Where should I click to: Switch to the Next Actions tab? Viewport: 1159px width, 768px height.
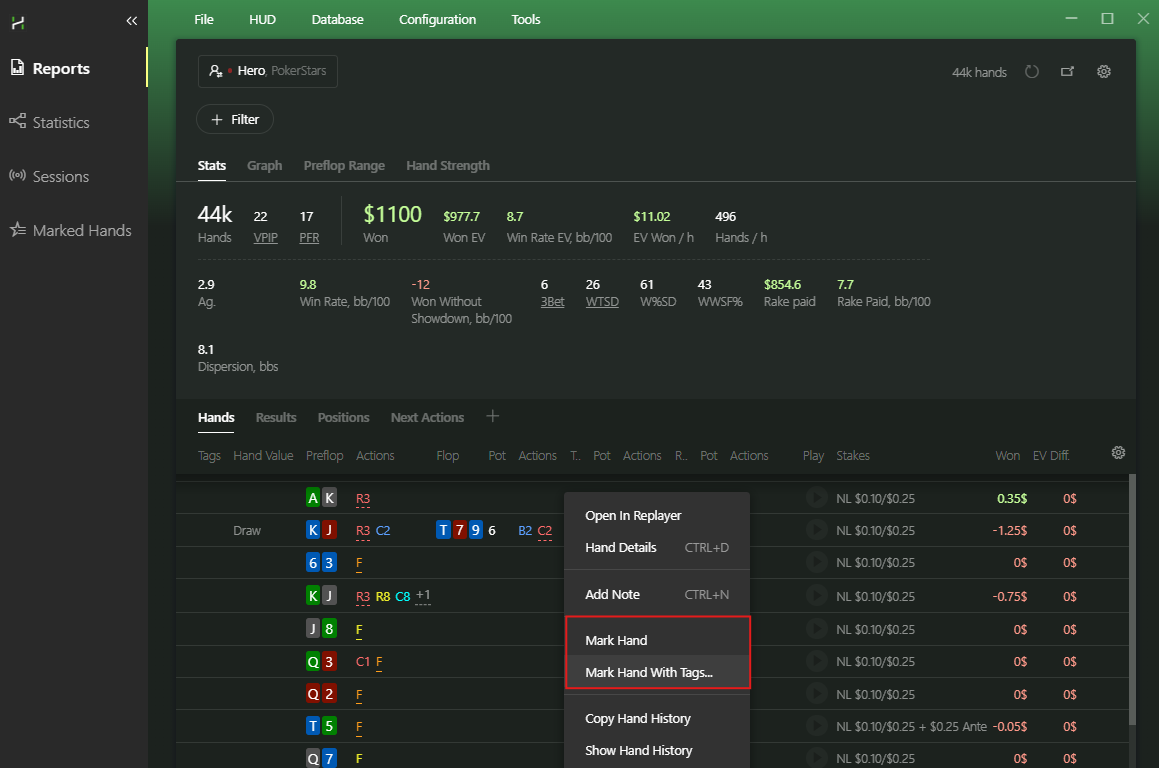[x=427, y=418]
